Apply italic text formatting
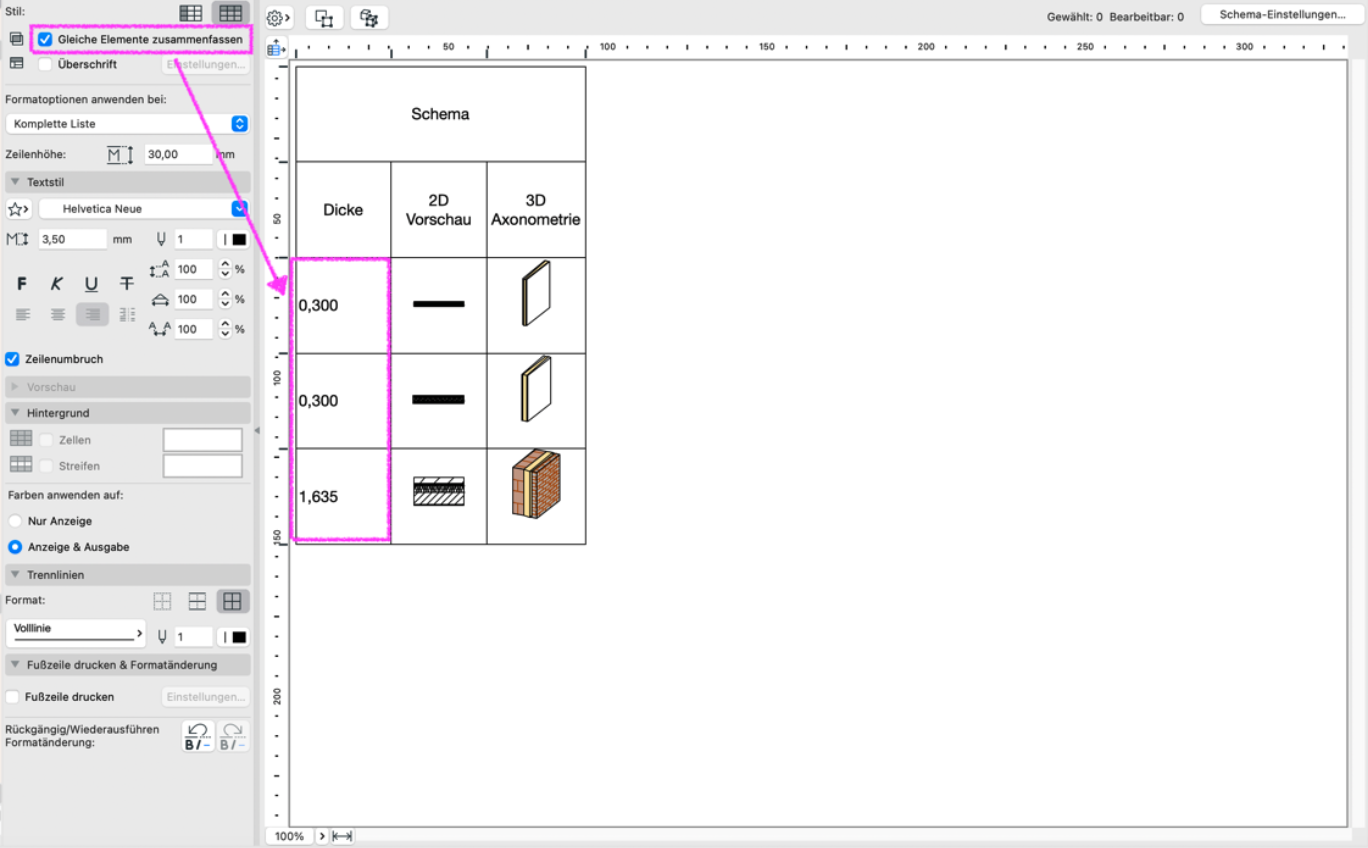Screen dimensions: 1368x848 [57, 284]
